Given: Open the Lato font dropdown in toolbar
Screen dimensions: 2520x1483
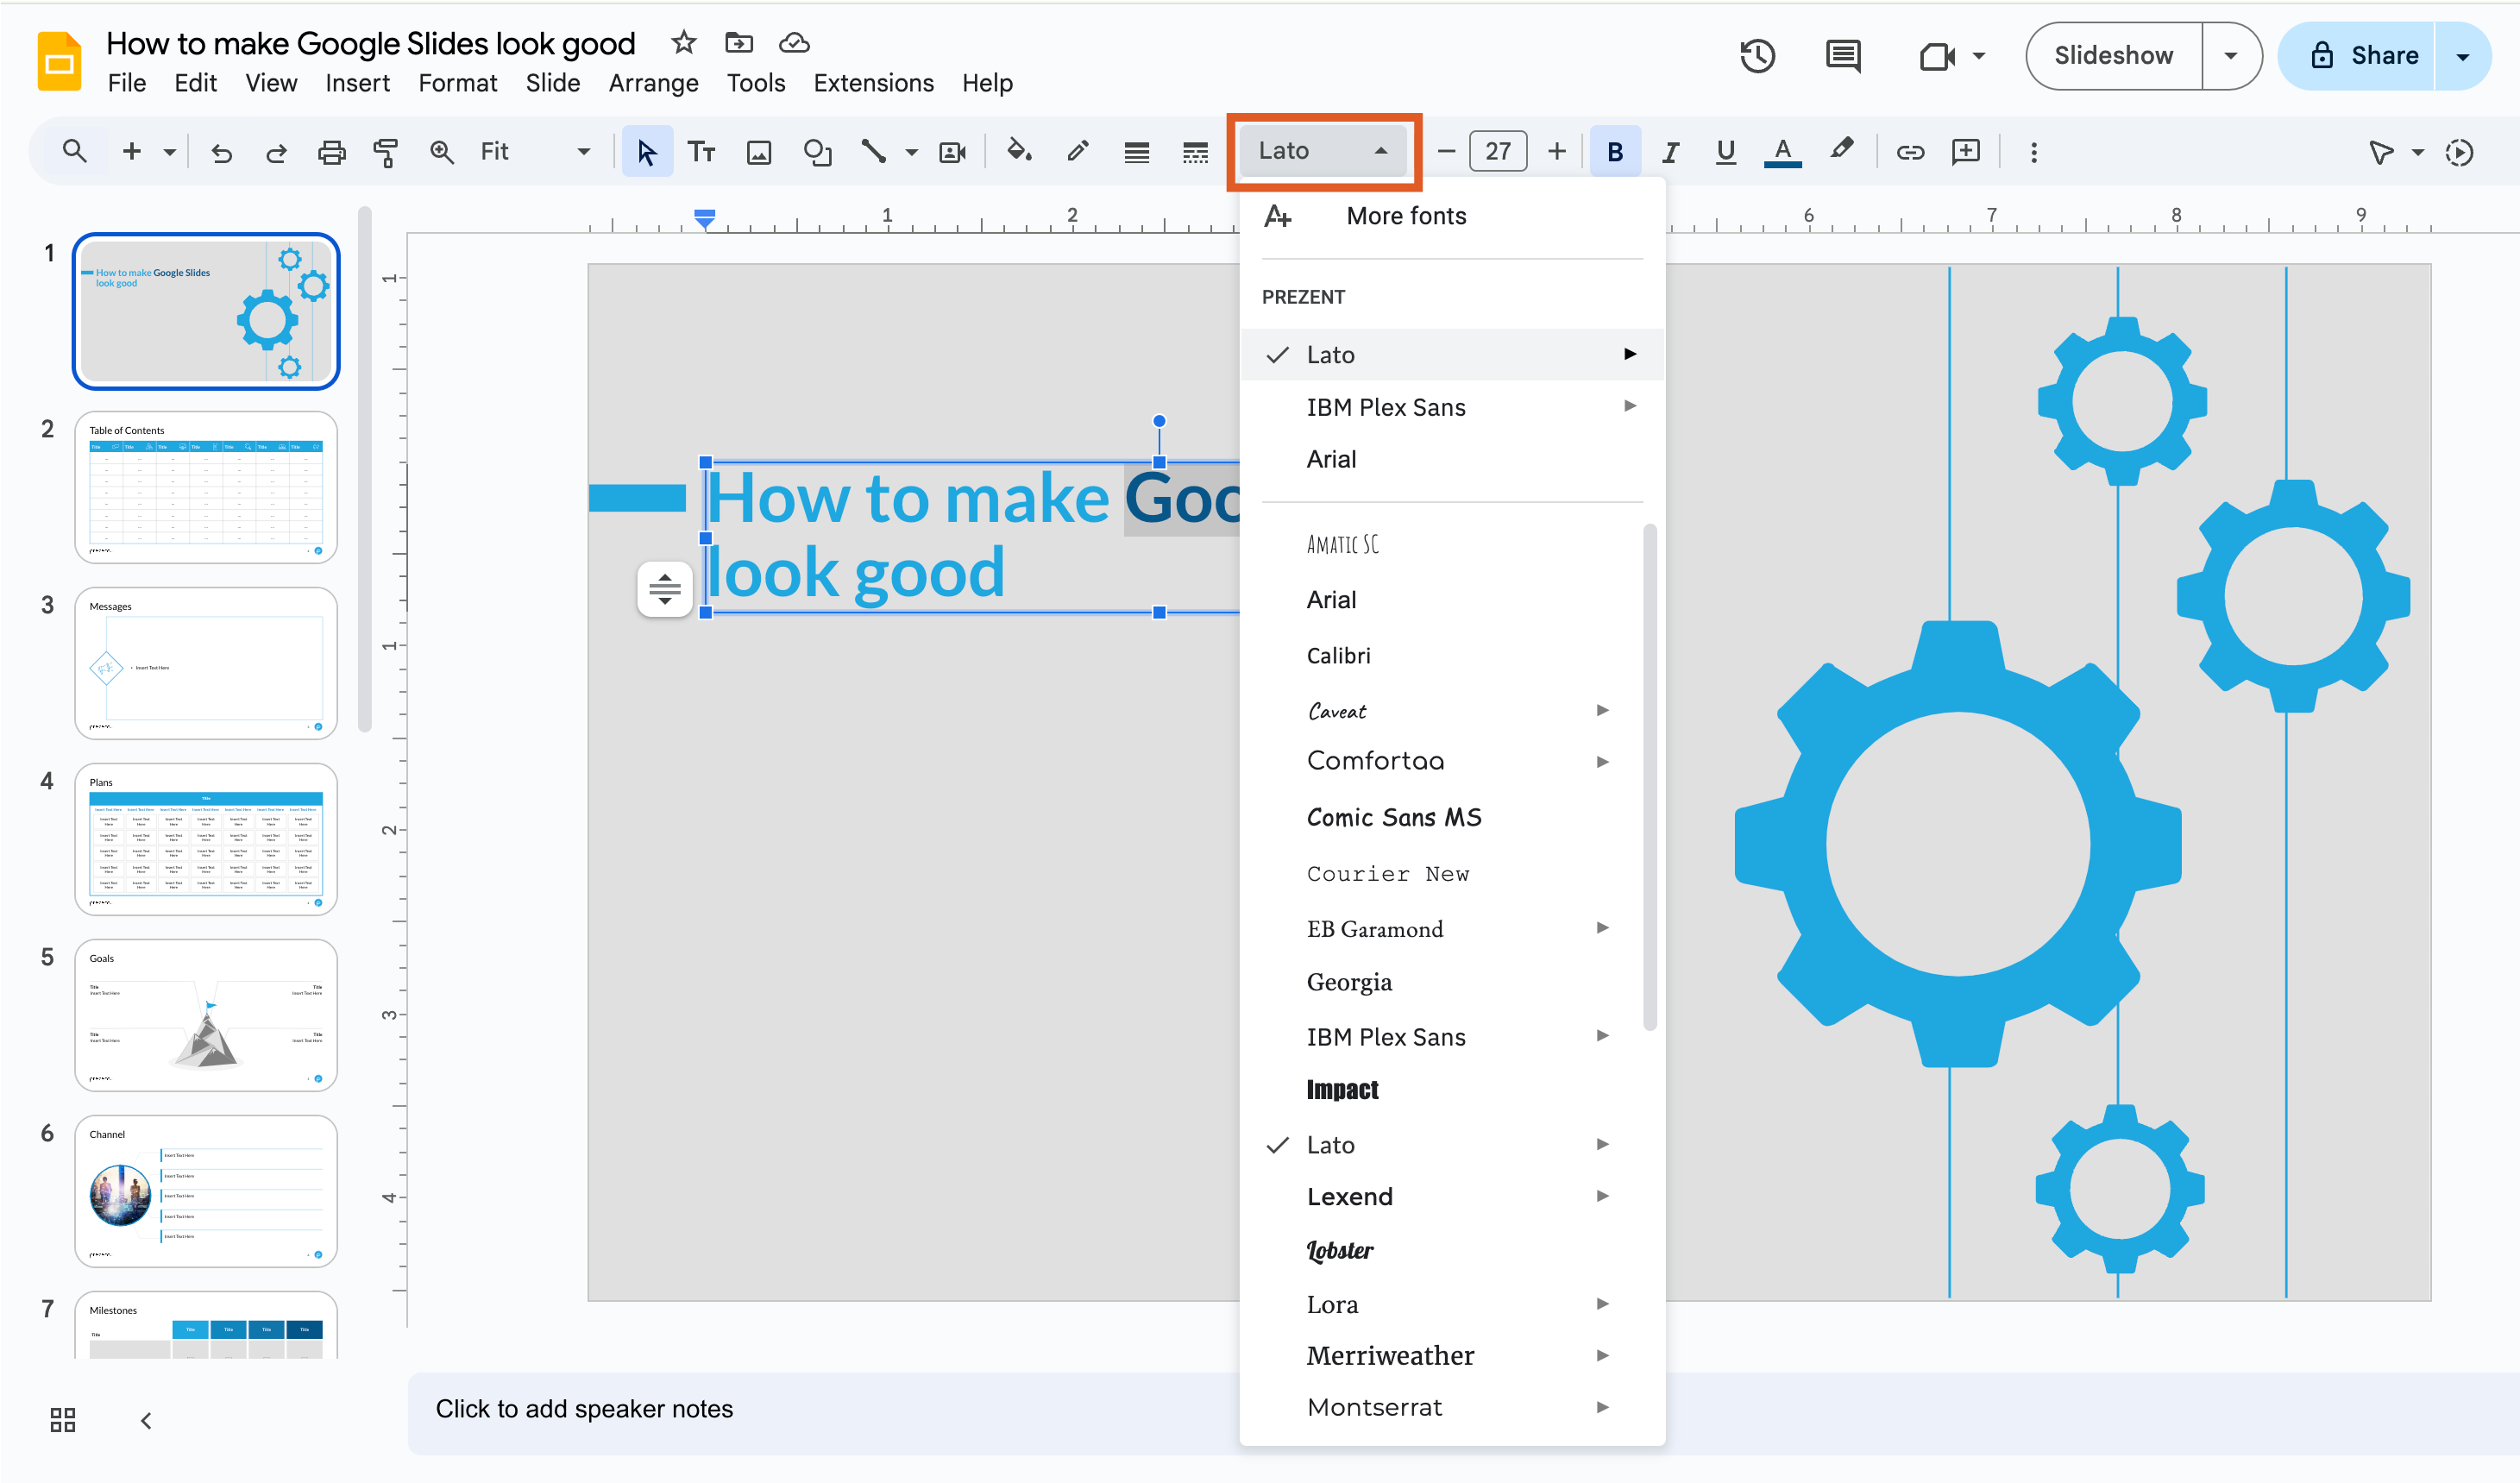Looking at the screenshot, I should (x=1323, y=151).
